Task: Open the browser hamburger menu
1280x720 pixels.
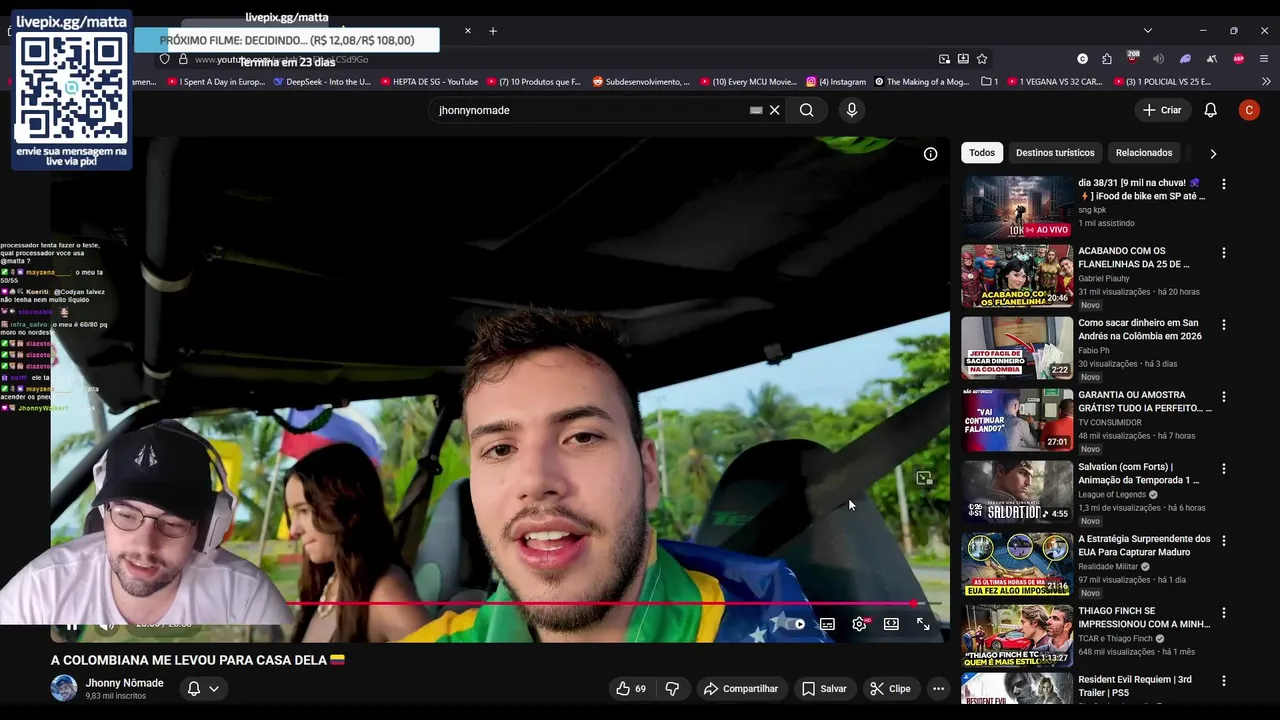Action: 1264,59
